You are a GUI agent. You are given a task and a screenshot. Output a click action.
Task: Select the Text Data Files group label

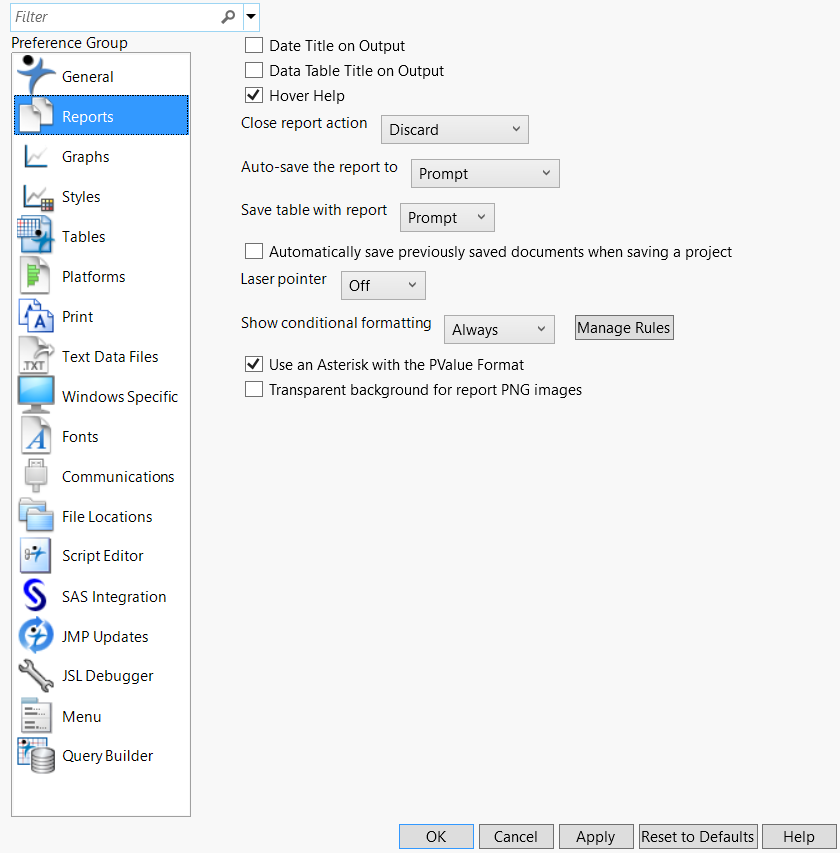(110, 357)
